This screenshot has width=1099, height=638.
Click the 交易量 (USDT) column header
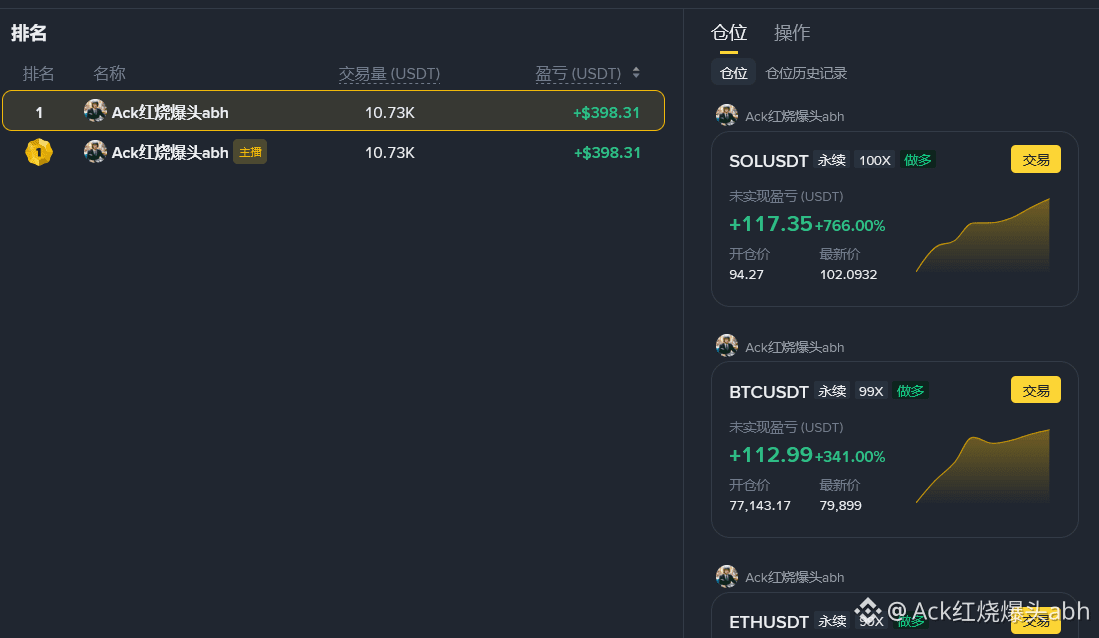[390, 74]
